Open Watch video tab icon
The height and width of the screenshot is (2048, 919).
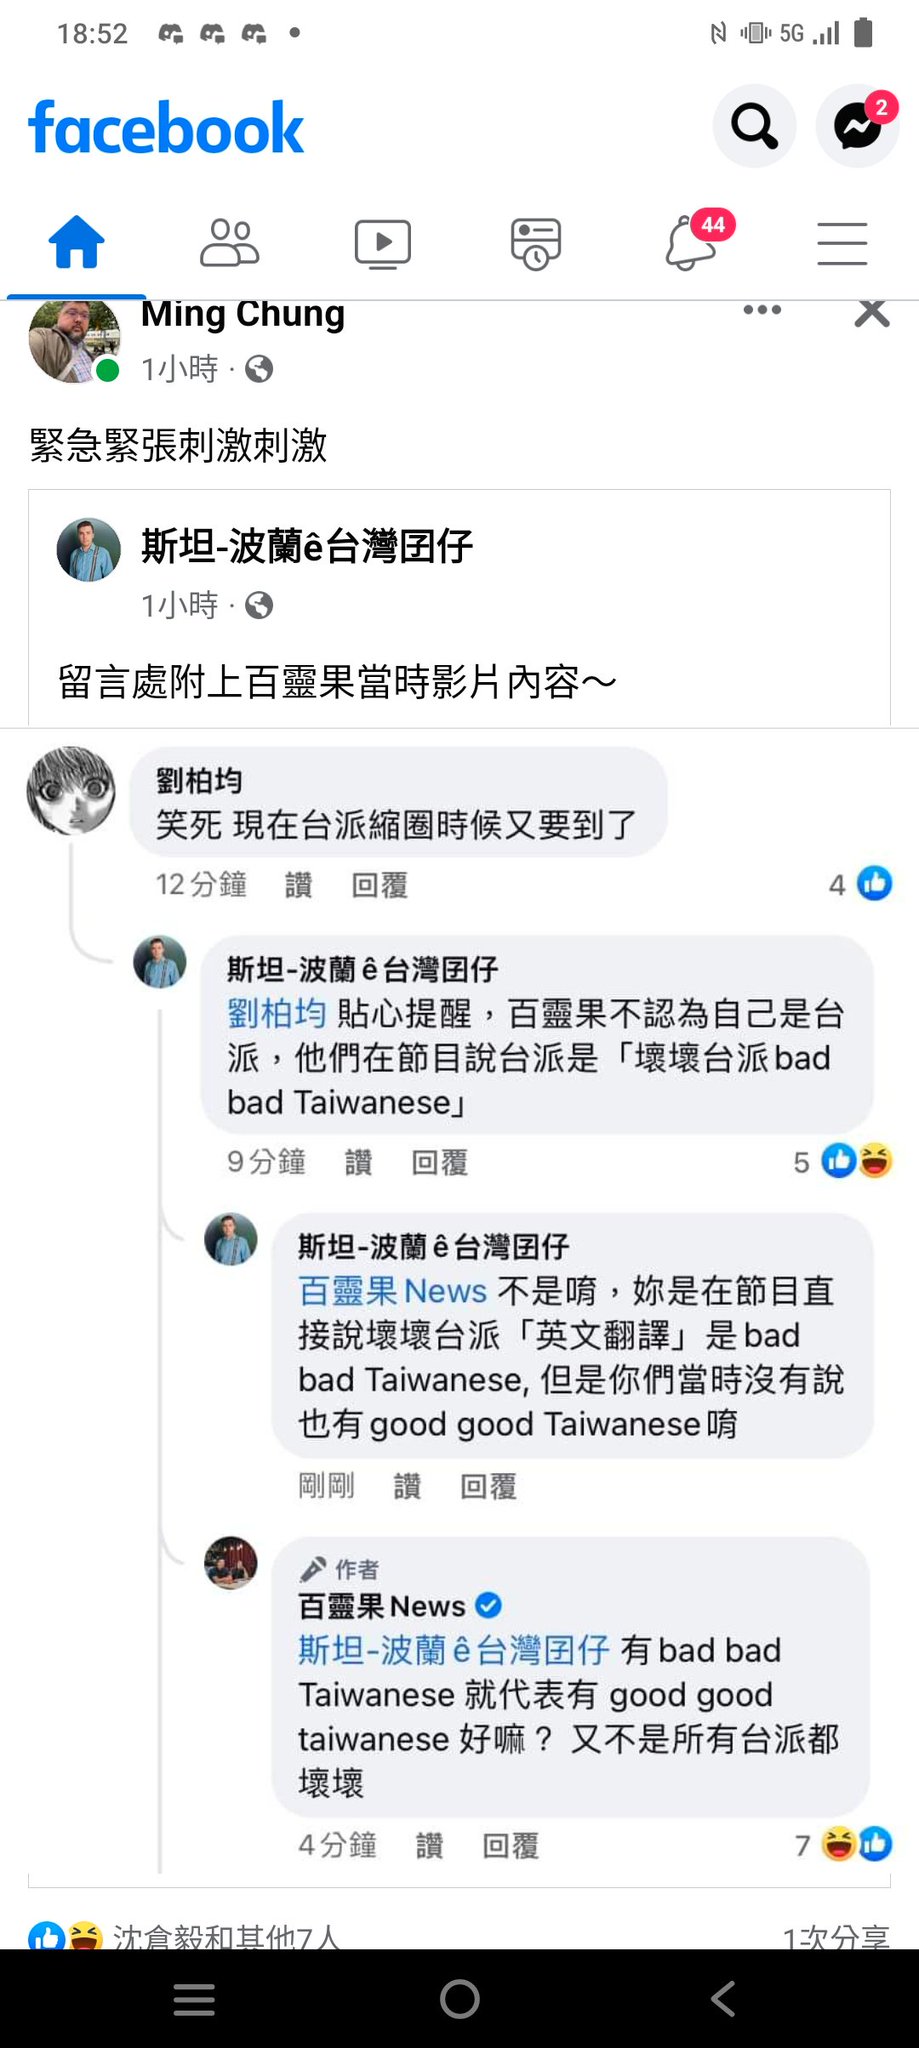coord(383,243)
